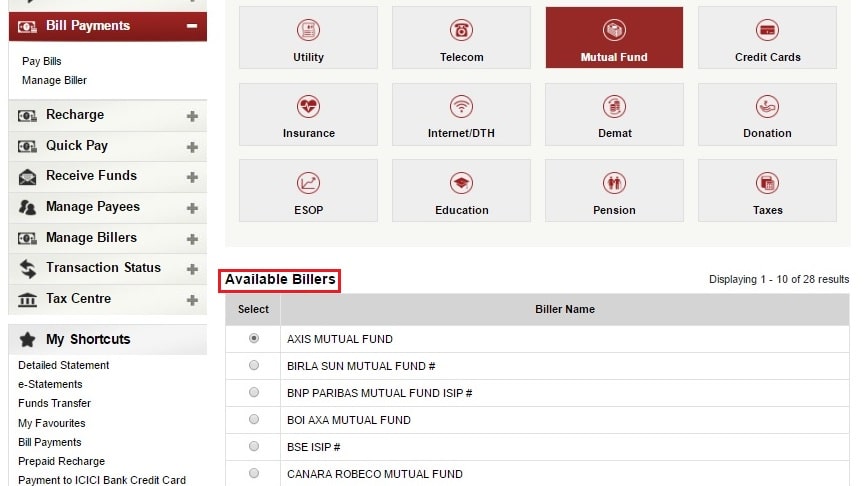This screenshot has width=868, height=486.
Task: Open the Recharge menu label
Action: click(75, 115)
